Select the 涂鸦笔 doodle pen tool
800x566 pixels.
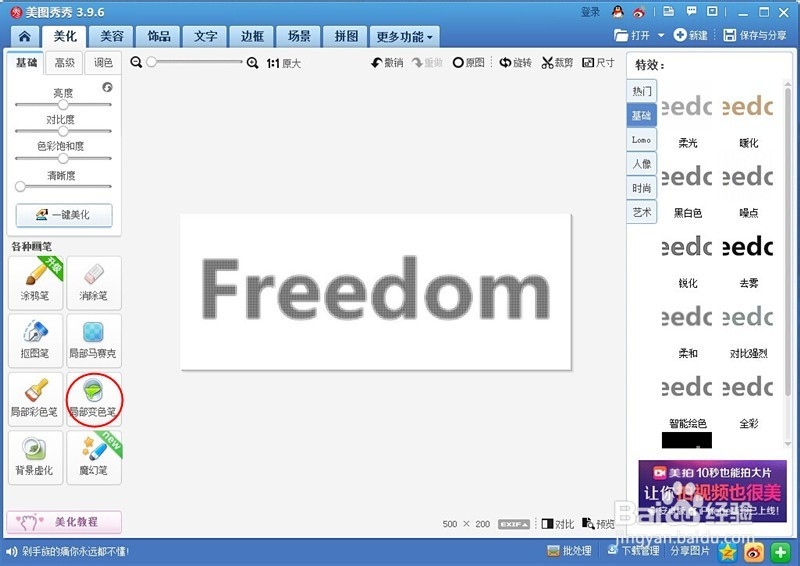(x=35, y=283)
